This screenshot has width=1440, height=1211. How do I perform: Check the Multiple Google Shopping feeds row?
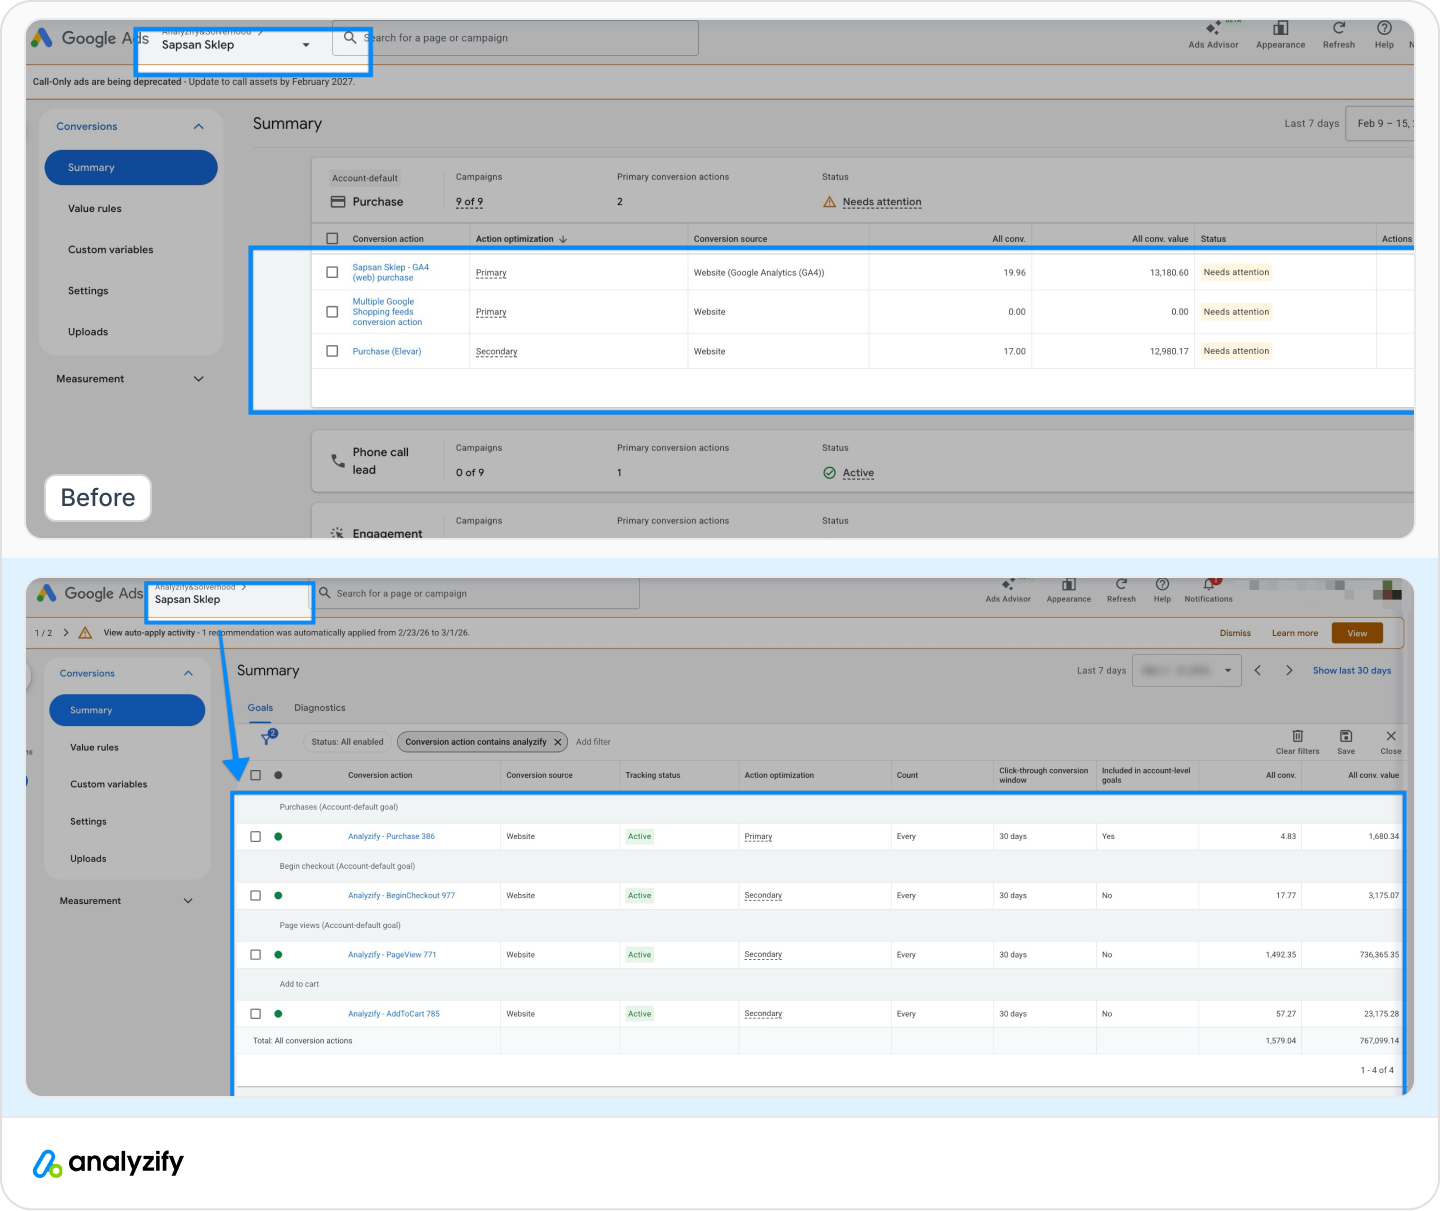point(332,312)
